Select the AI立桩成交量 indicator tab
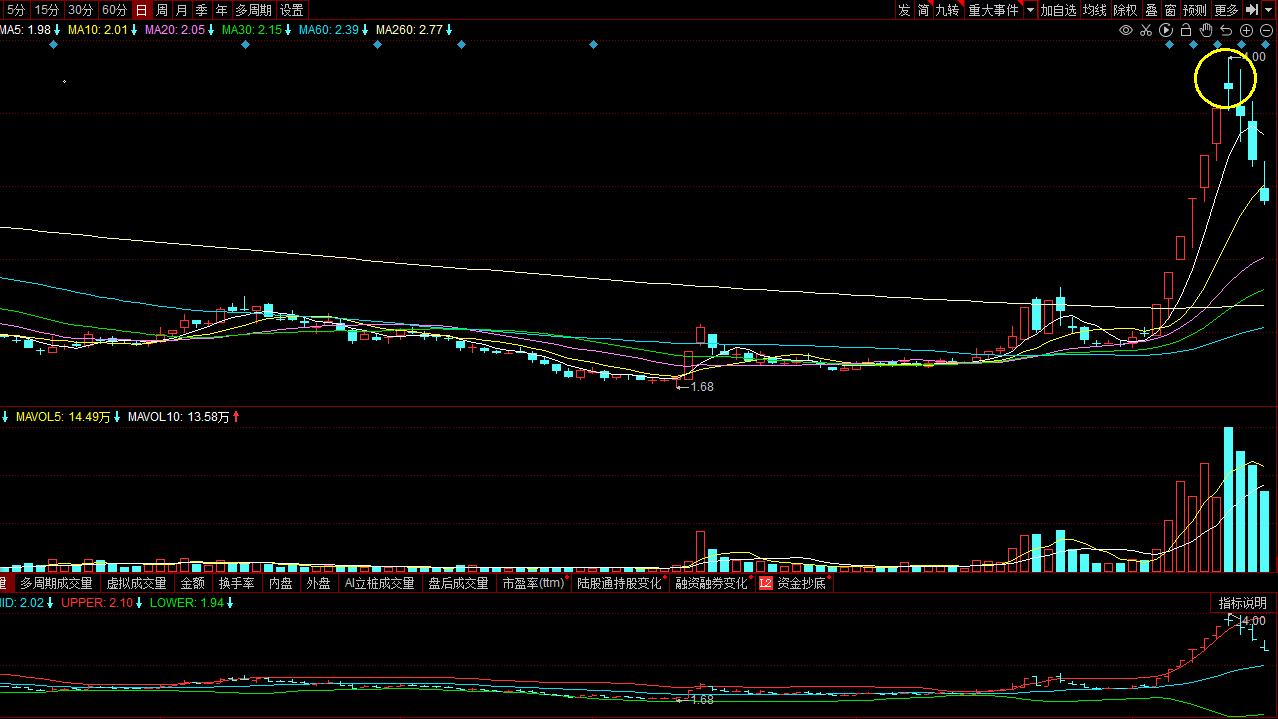 (379, 583)
